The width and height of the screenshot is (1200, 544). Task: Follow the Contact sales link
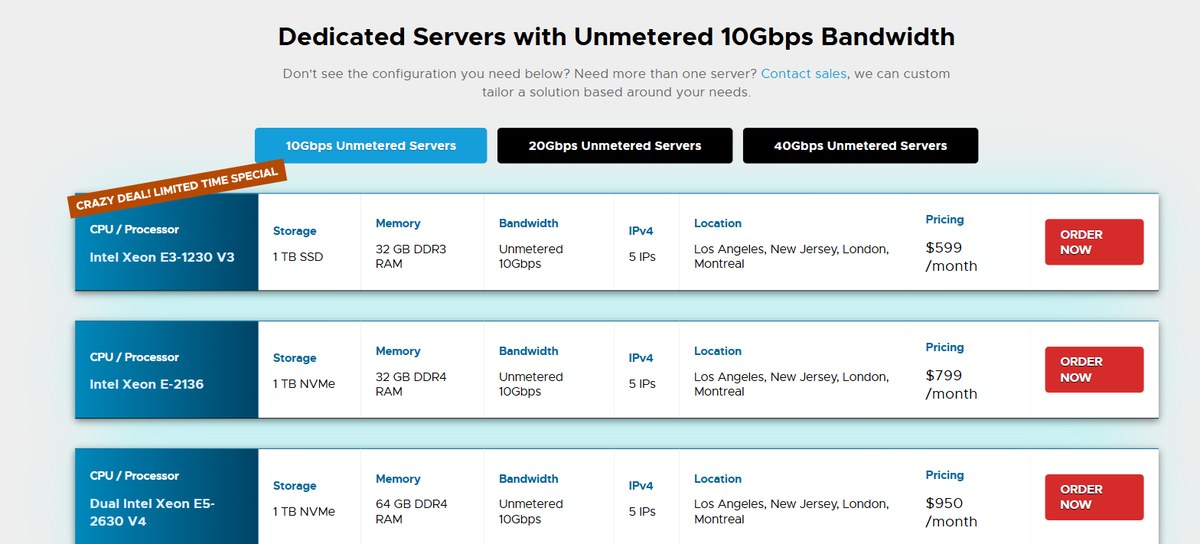pyautogui.click(x=804, y=74)
